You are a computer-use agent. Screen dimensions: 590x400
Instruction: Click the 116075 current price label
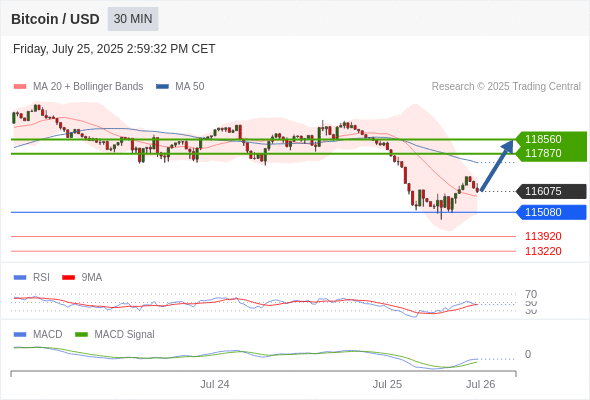point(551,191)
